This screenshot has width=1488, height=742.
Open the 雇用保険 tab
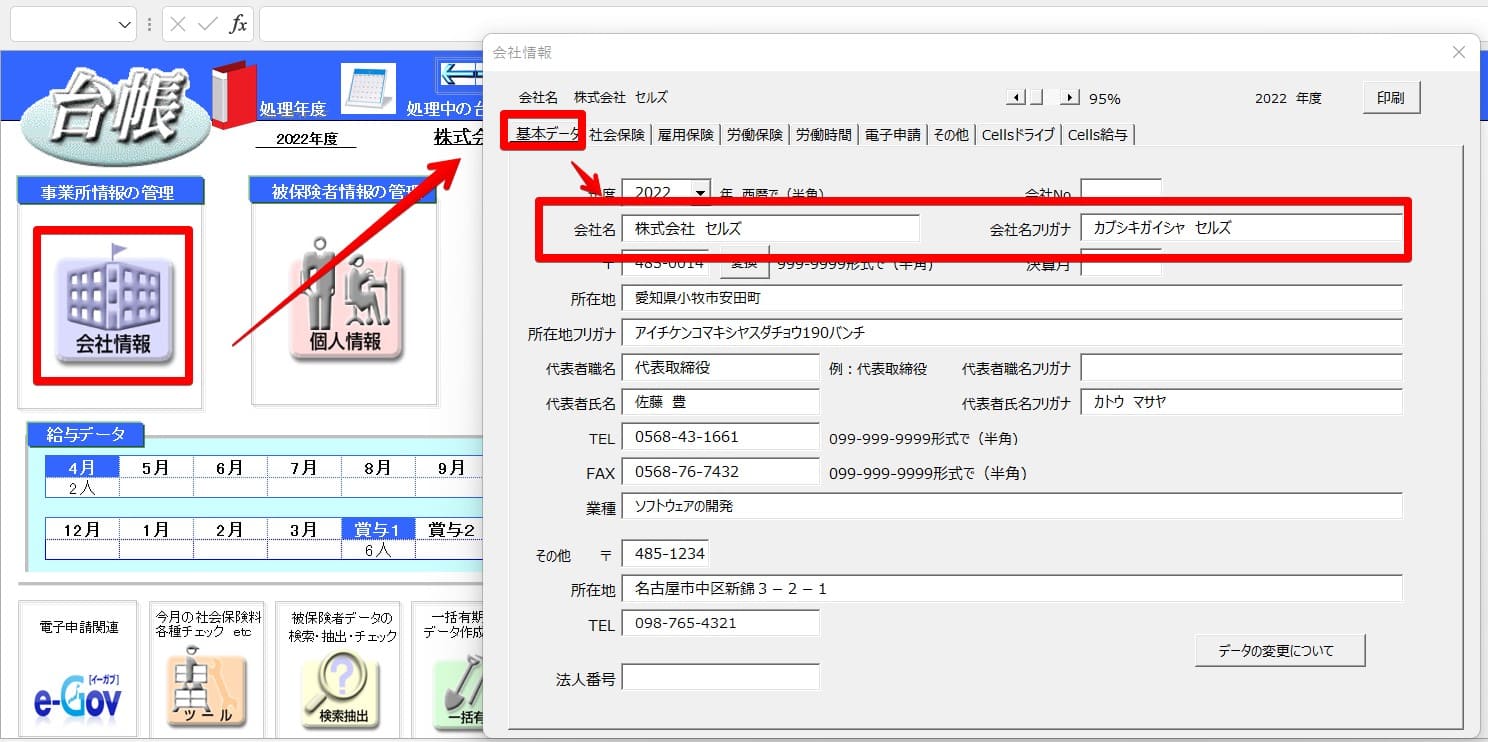pos(686,135)
